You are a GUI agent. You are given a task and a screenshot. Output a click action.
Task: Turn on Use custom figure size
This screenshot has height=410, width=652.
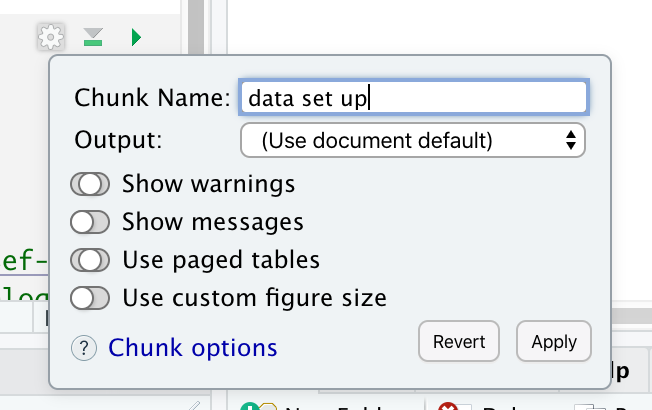coord(90,298)
